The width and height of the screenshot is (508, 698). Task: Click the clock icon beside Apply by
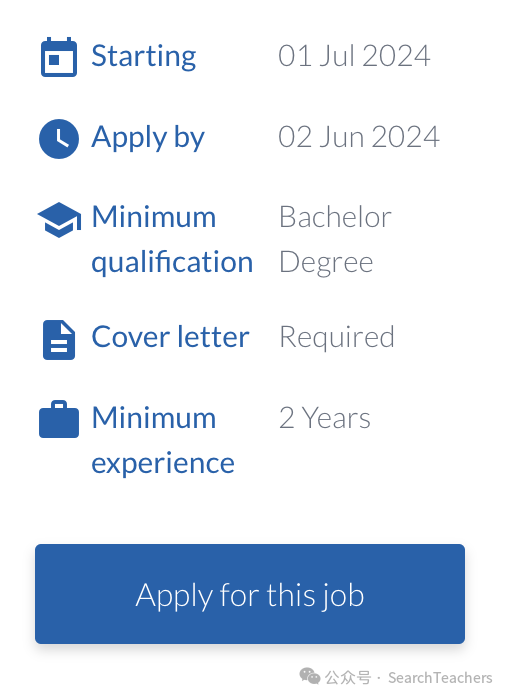point(59,138)
